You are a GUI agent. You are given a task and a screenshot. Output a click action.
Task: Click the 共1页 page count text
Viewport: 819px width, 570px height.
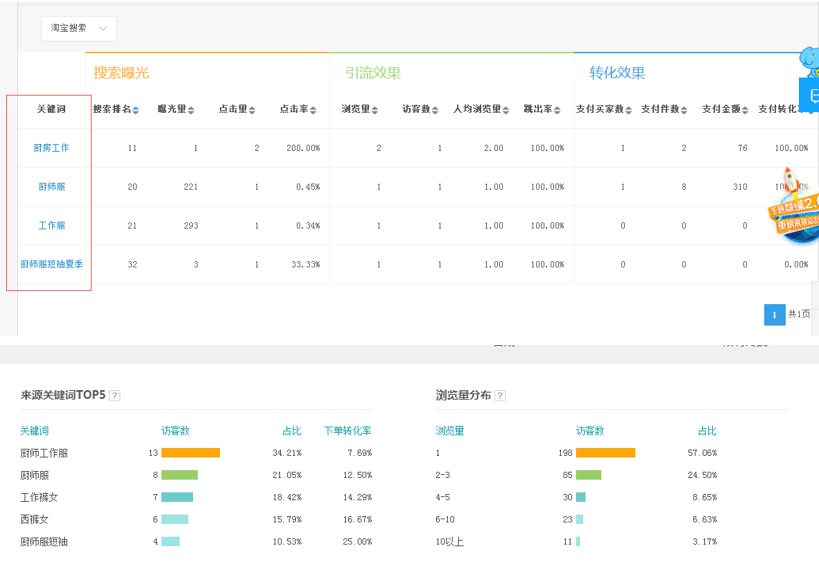point(799,314)
